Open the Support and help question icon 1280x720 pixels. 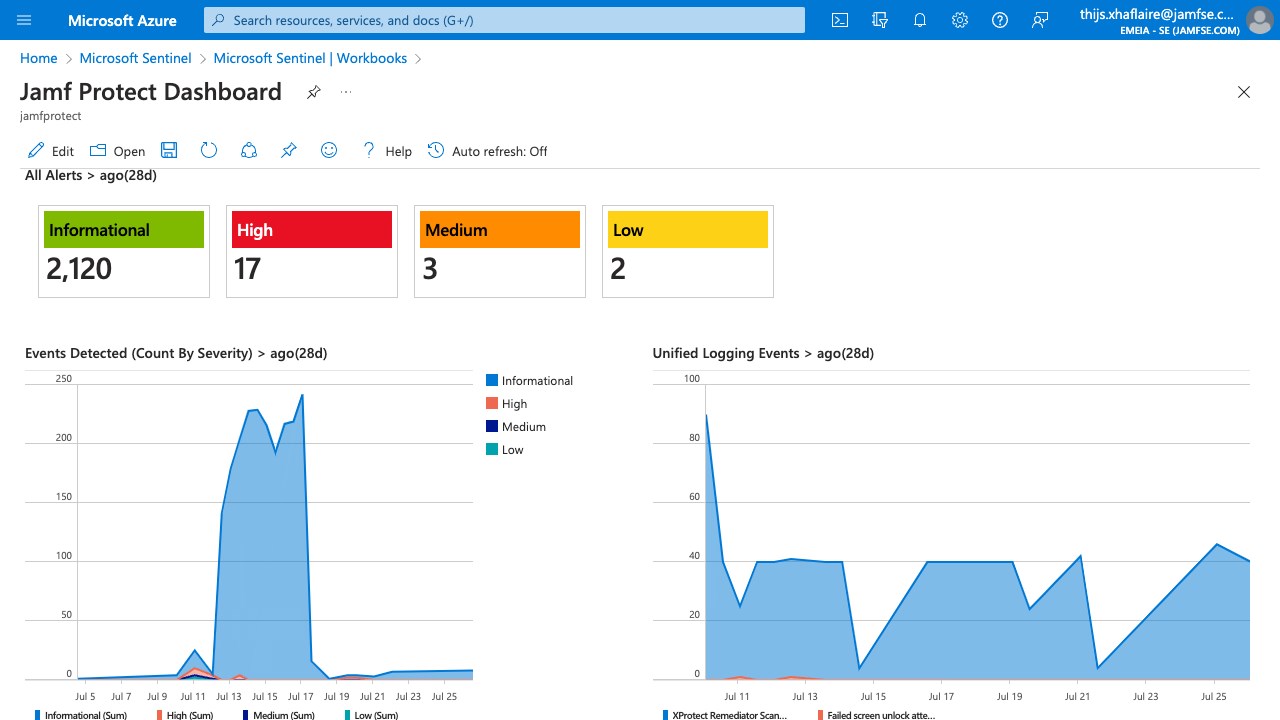(x=1000, y=20)
